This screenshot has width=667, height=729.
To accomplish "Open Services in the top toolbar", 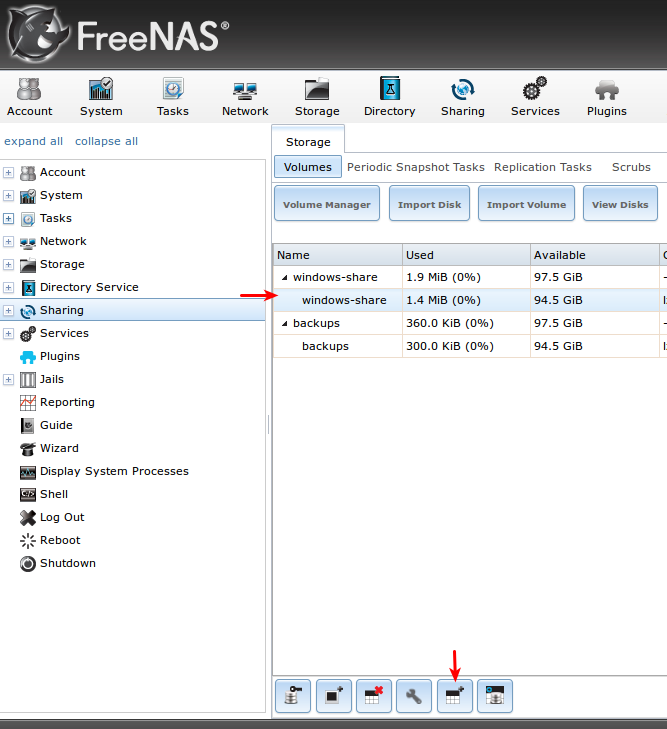I will pyautogui.click(x=535, y=97).
